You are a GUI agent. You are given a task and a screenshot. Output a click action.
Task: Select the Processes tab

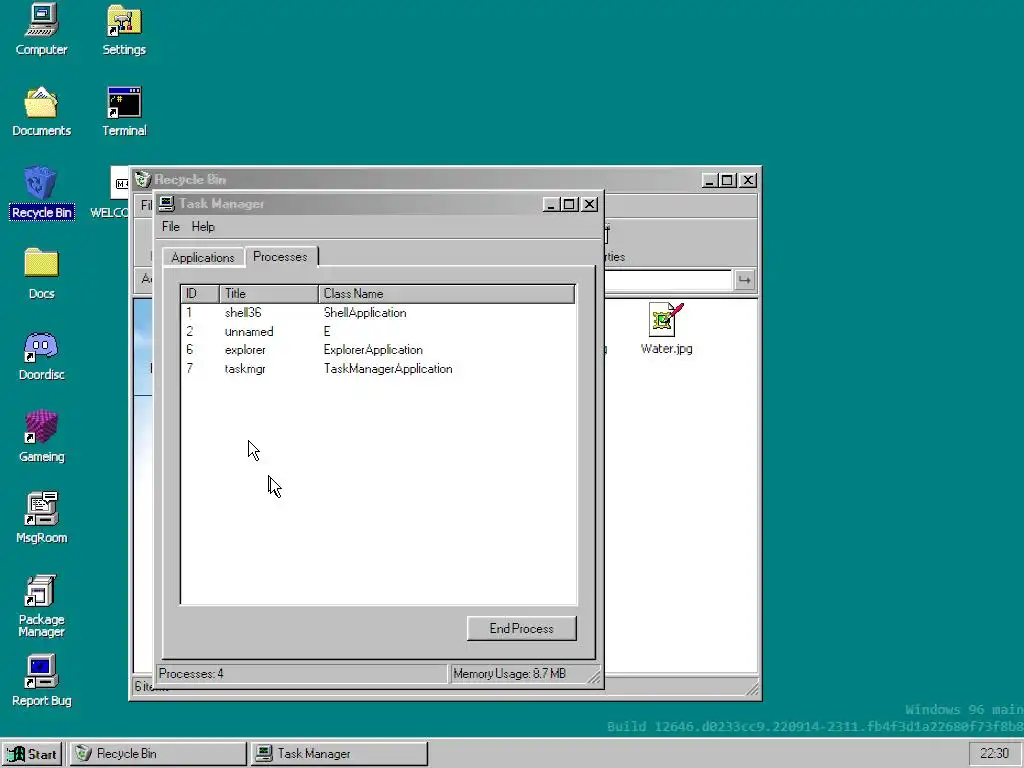point(280,257)
